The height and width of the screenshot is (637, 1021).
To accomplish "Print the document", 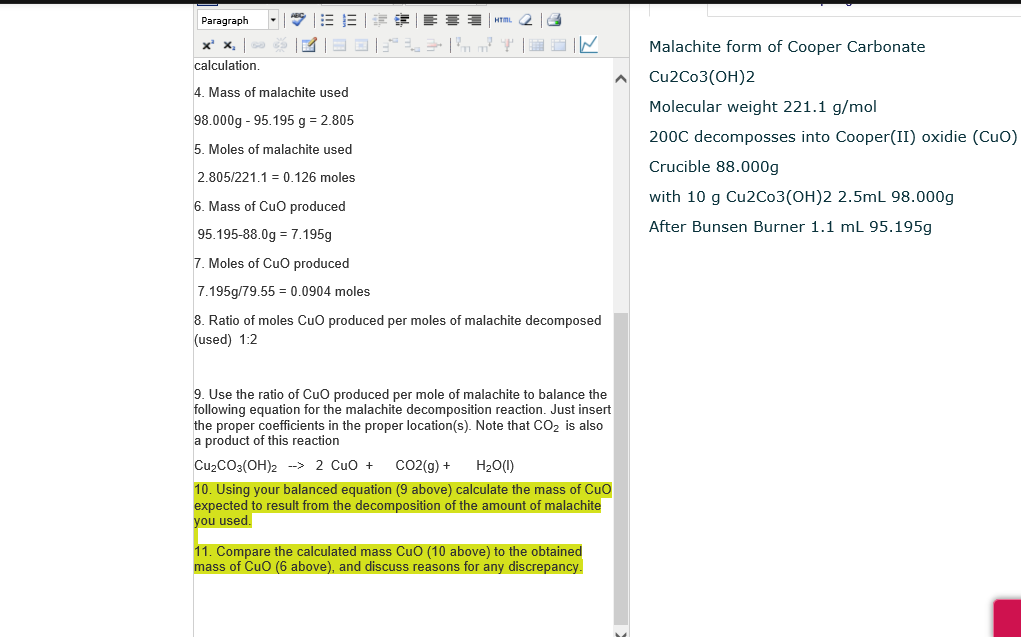I will [x=553, y=19].
